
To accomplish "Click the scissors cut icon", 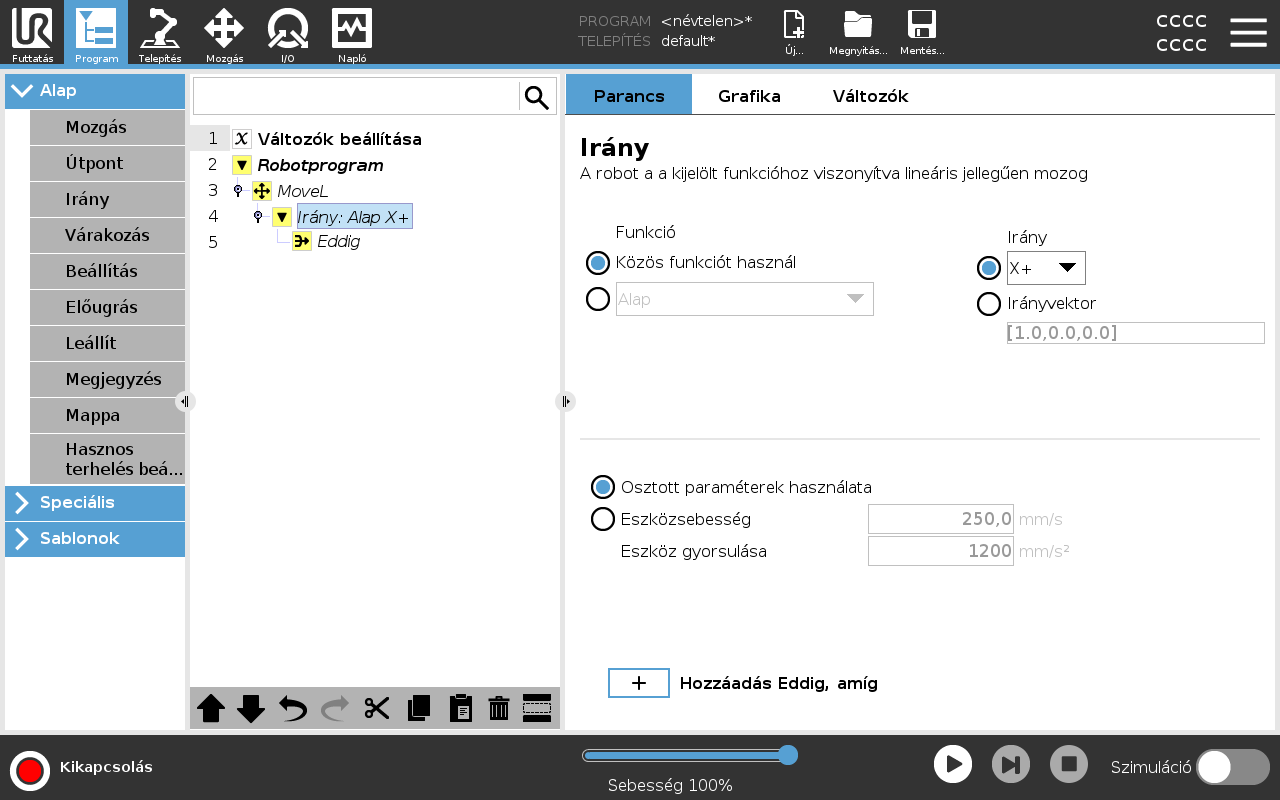I will 377,708.
